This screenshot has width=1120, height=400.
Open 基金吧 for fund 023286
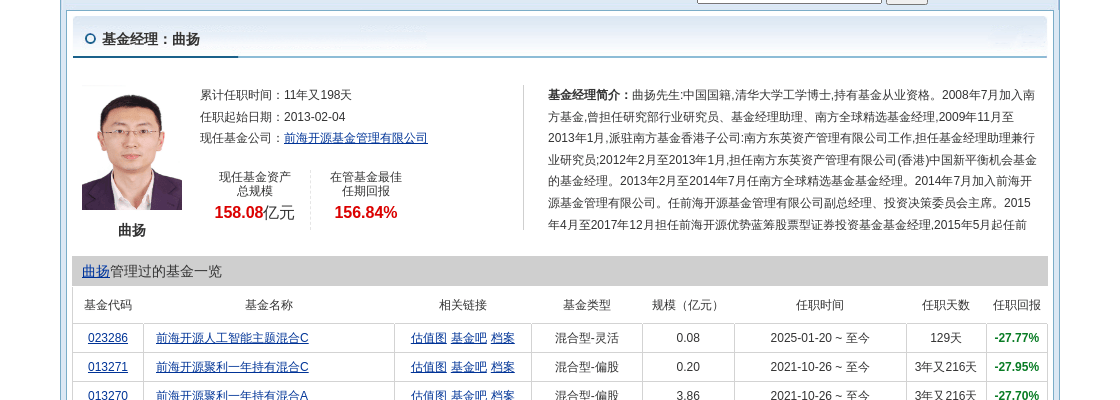469,338
